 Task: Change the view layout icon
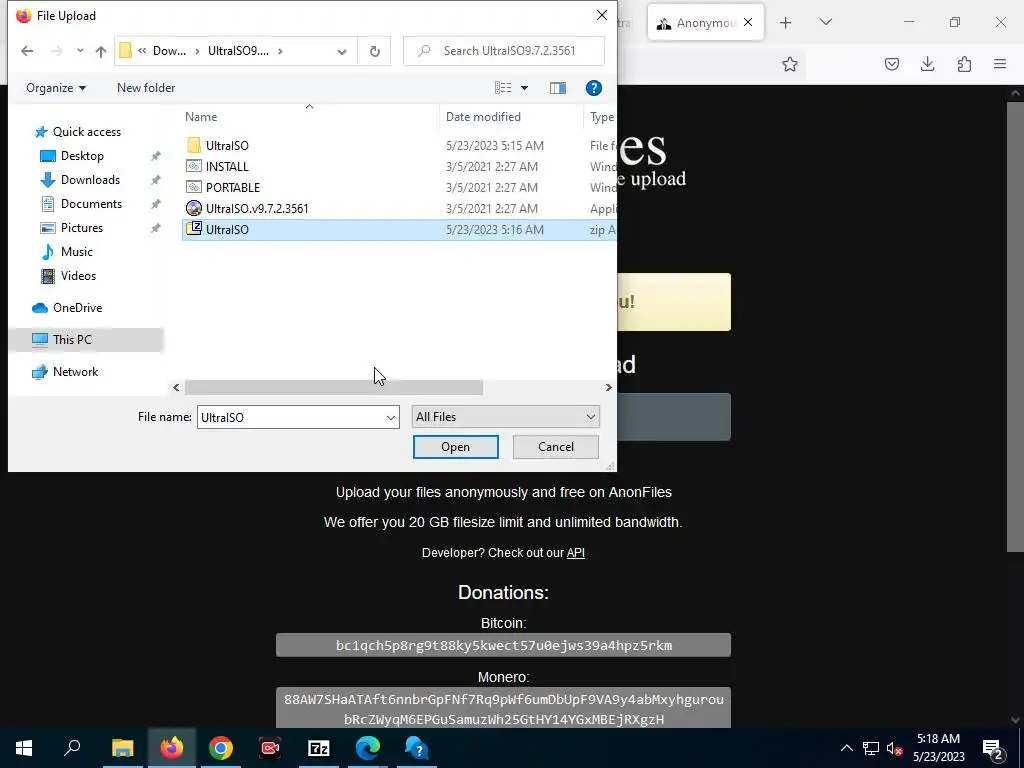point(503,88)
